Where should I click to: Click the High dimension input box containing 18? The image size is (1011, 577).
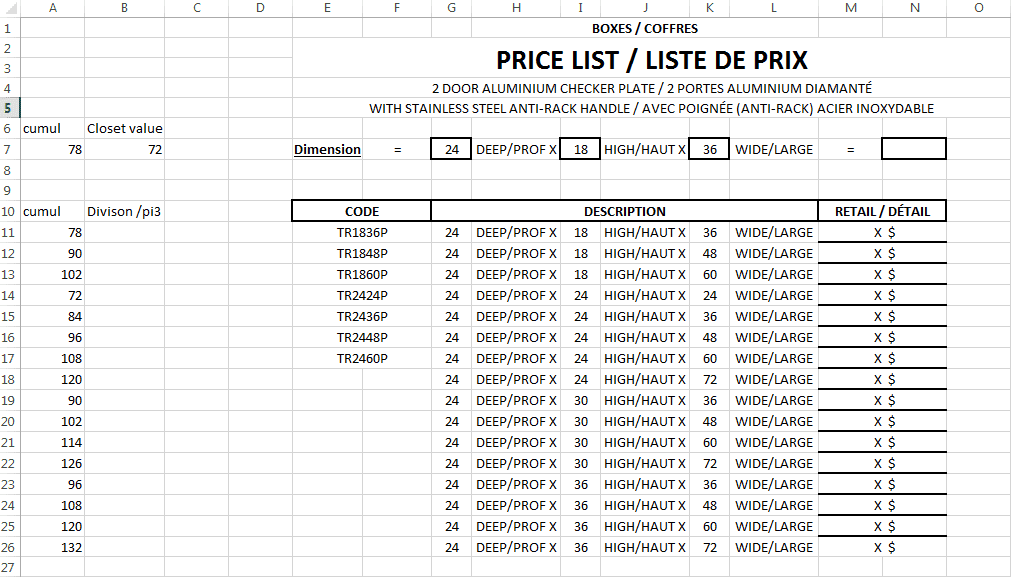[x=580, y=149]
